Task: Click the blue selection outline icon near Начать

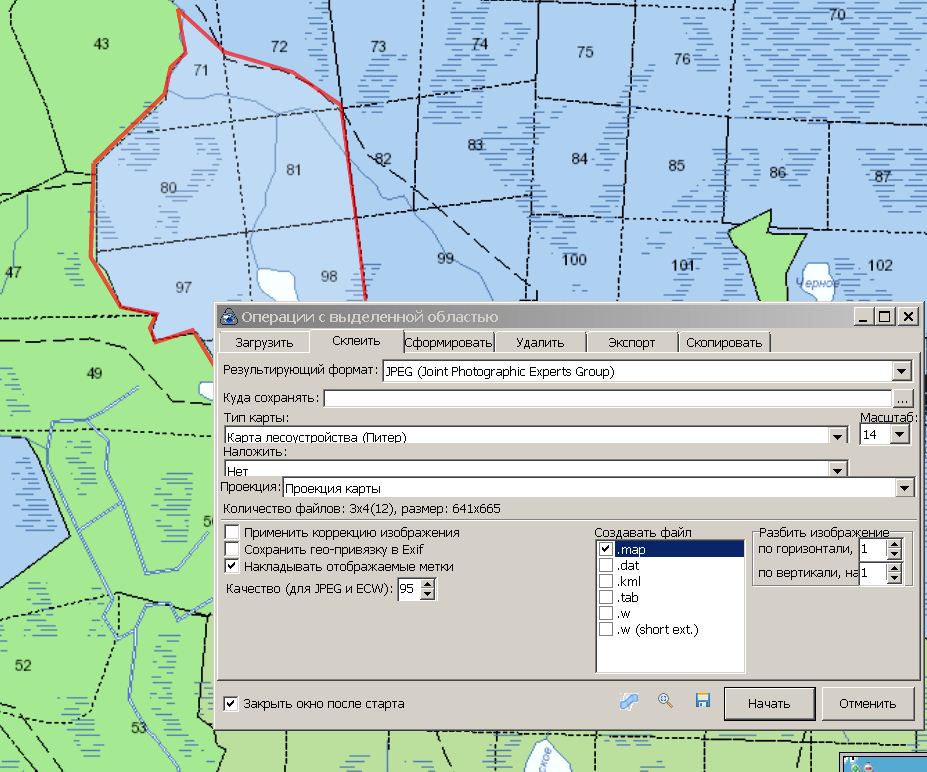Action: click(x=628, y=702)
